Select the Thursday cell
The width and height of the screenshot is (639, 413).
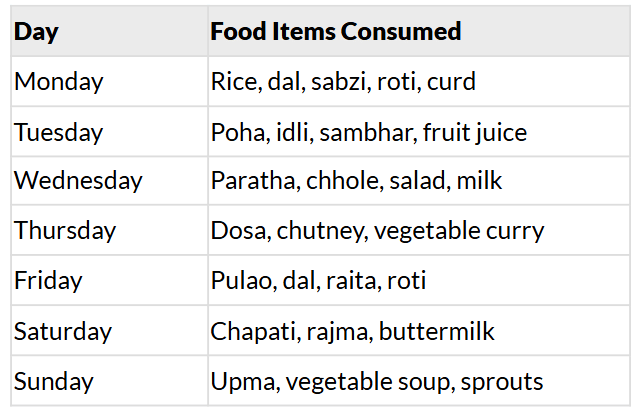click(x=65, y=231)
